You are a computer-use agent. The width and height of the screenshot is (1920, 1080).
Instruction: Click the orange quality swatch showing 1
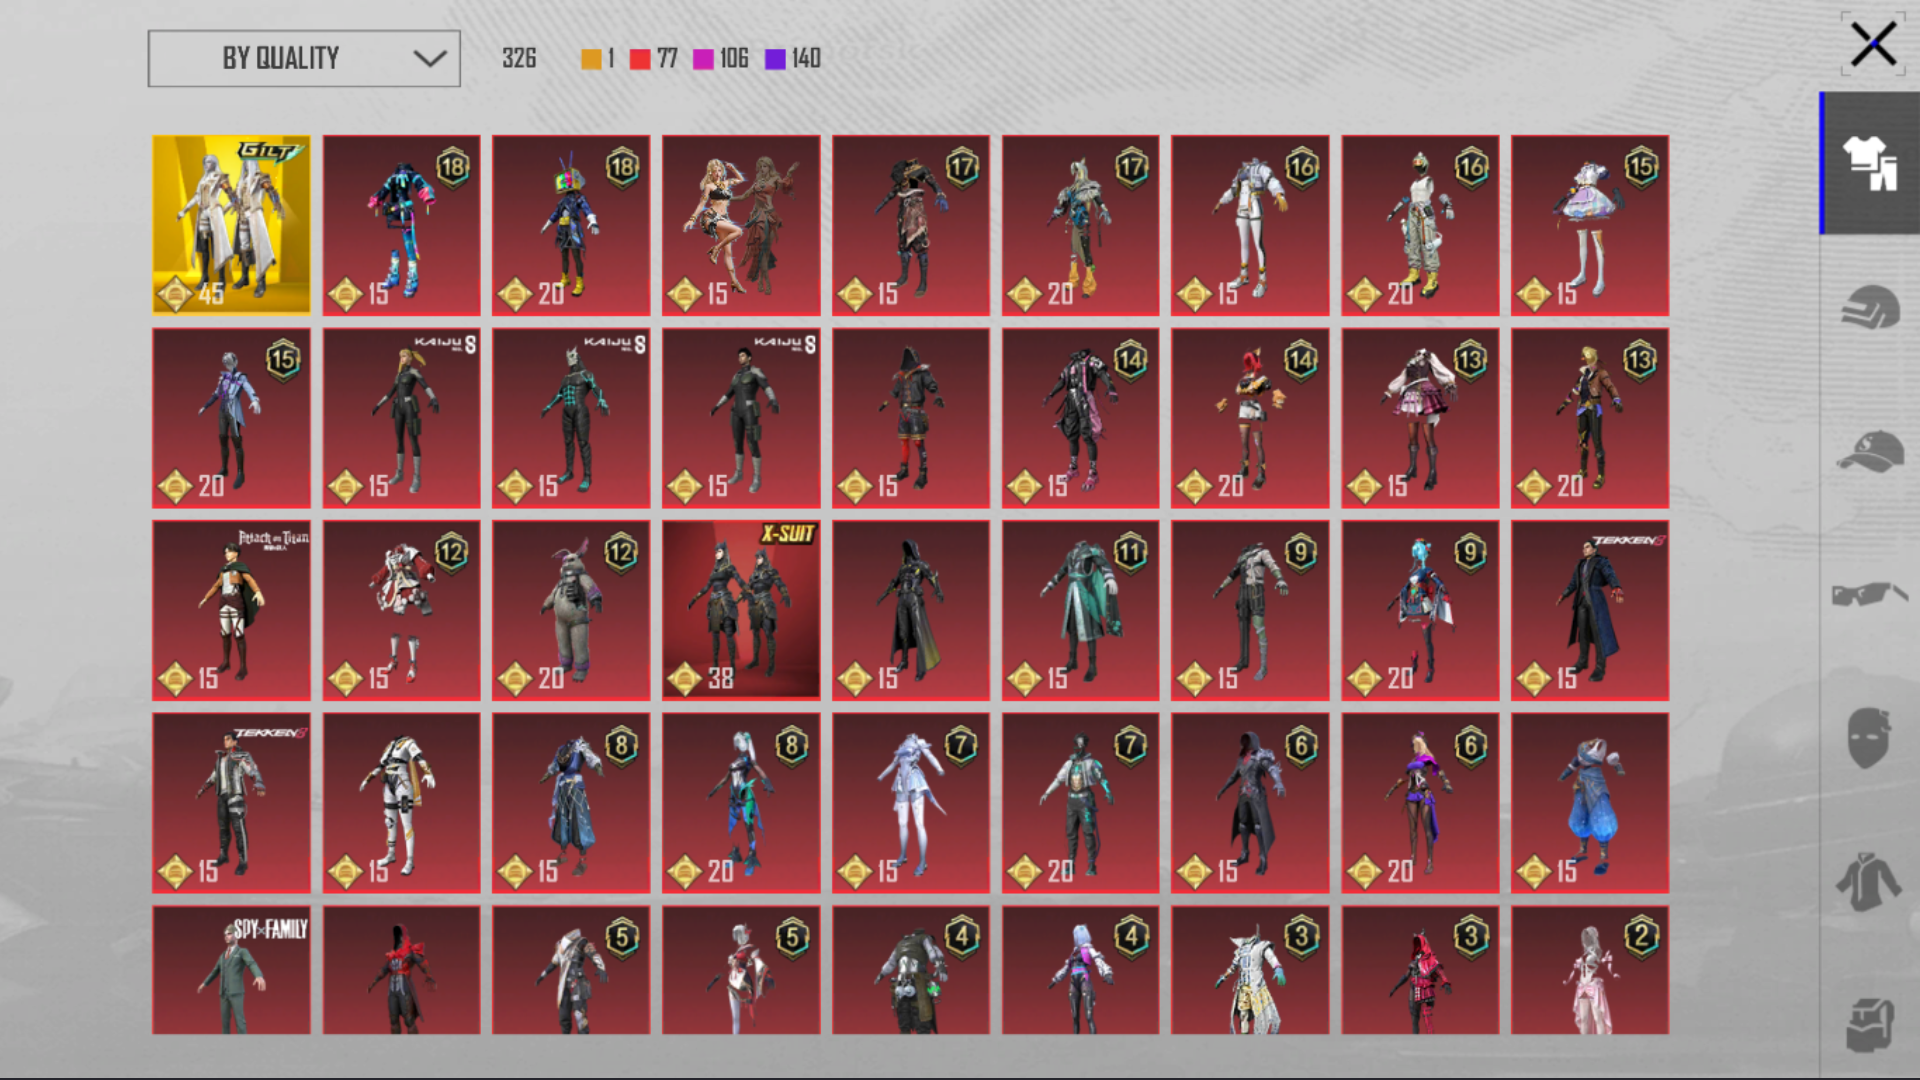pos(591,59)
